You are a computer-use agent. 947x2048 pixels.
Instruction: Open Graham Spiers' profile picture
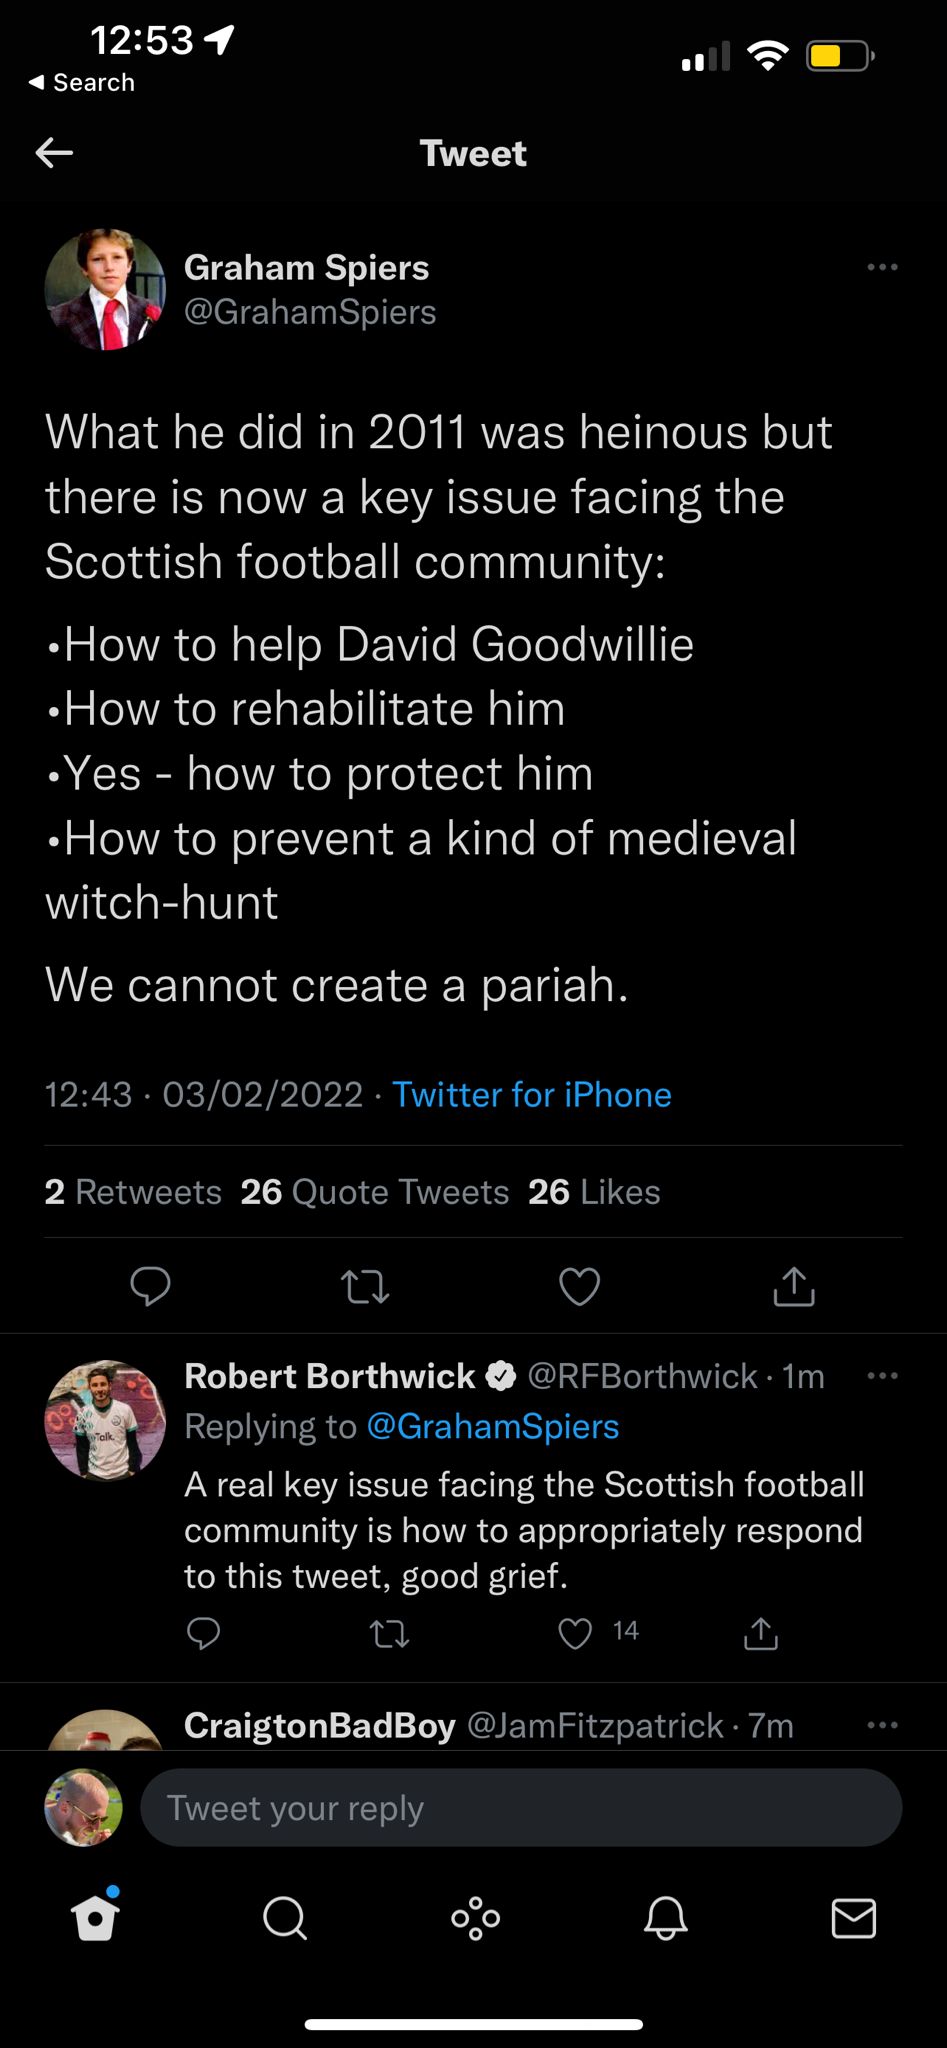[x=105, y=290]
